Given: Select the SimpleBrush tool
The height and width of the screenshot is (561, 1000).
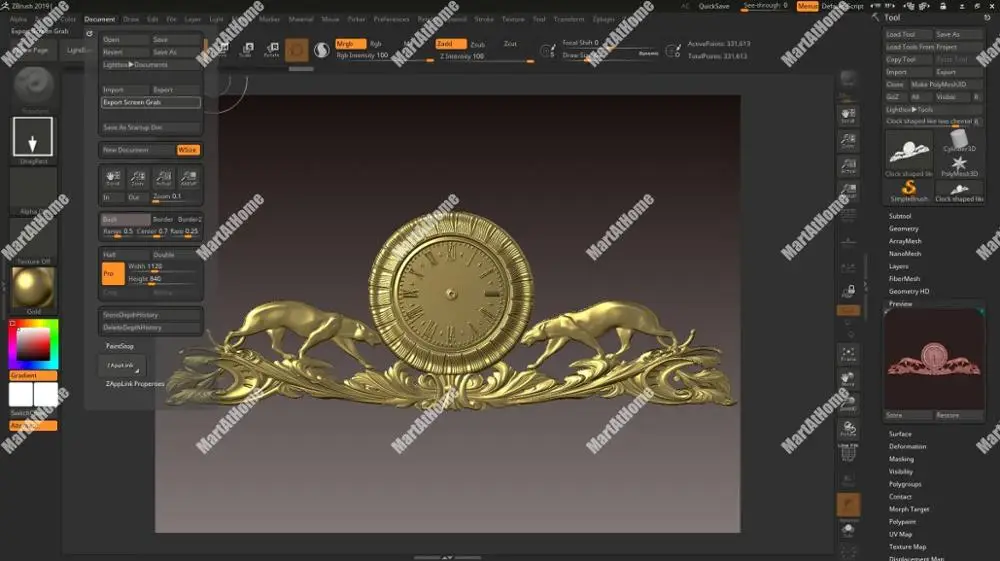Looking at the screenshot, I should (x=909, y=191).
